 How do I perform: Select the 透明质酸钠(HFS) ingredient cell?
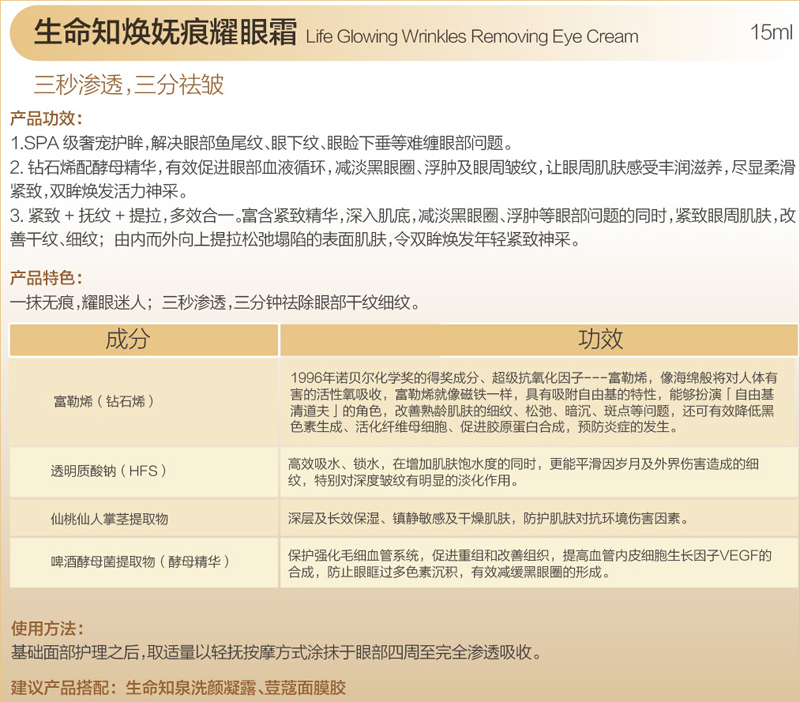coord(106,470)
